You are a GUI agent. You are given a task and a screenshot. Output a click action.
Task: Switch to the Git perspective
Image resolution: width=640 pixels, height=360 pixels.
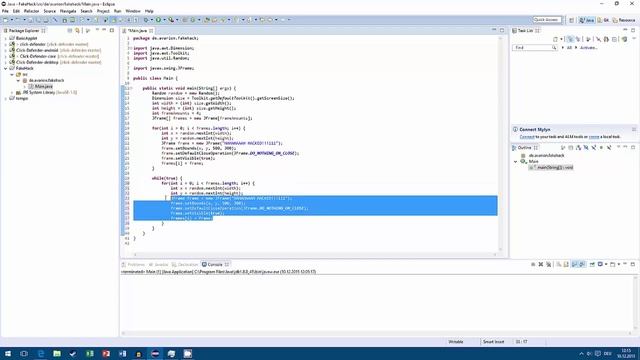[603, 20]
